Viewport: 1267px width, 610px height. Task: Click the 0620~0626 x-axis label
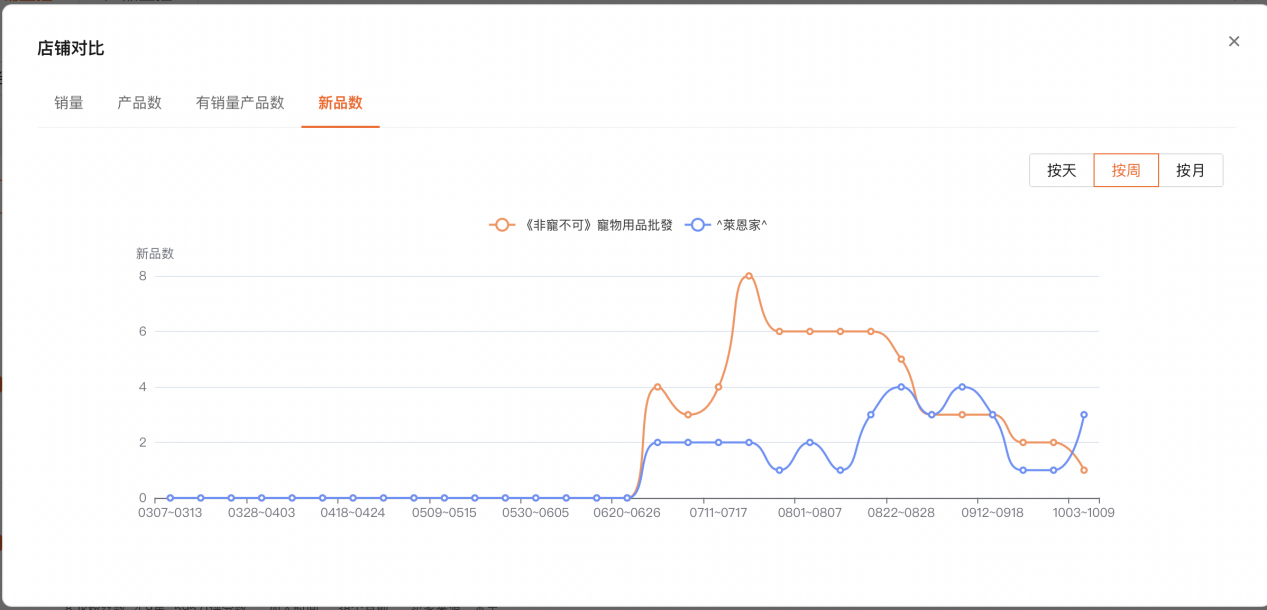[x=627, y=513]
